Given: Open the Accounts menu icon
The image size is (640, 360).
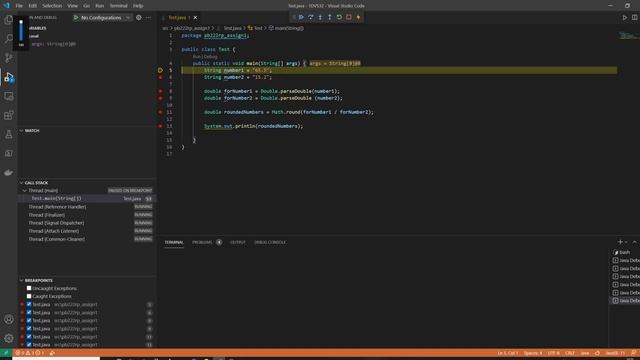Looking at the screenshot, I should tap(8, 319).
